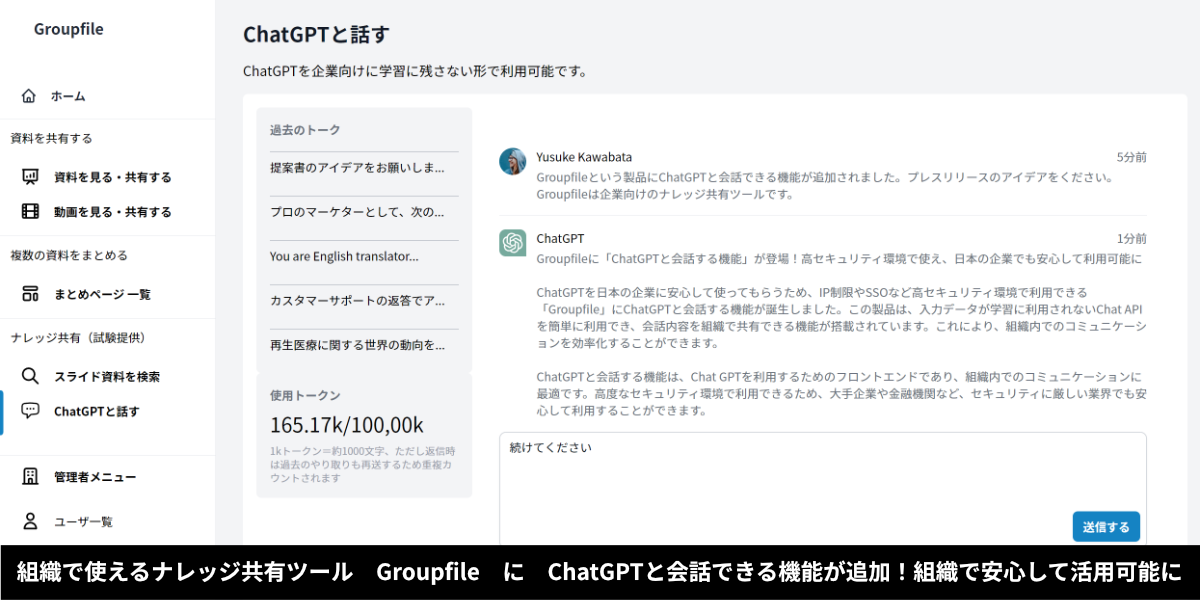Image resolution: width=1200 pixels, height=600 pixels.
Task: Click the film icon beside 動画を見る・共有する
Action: click(31, 212)
